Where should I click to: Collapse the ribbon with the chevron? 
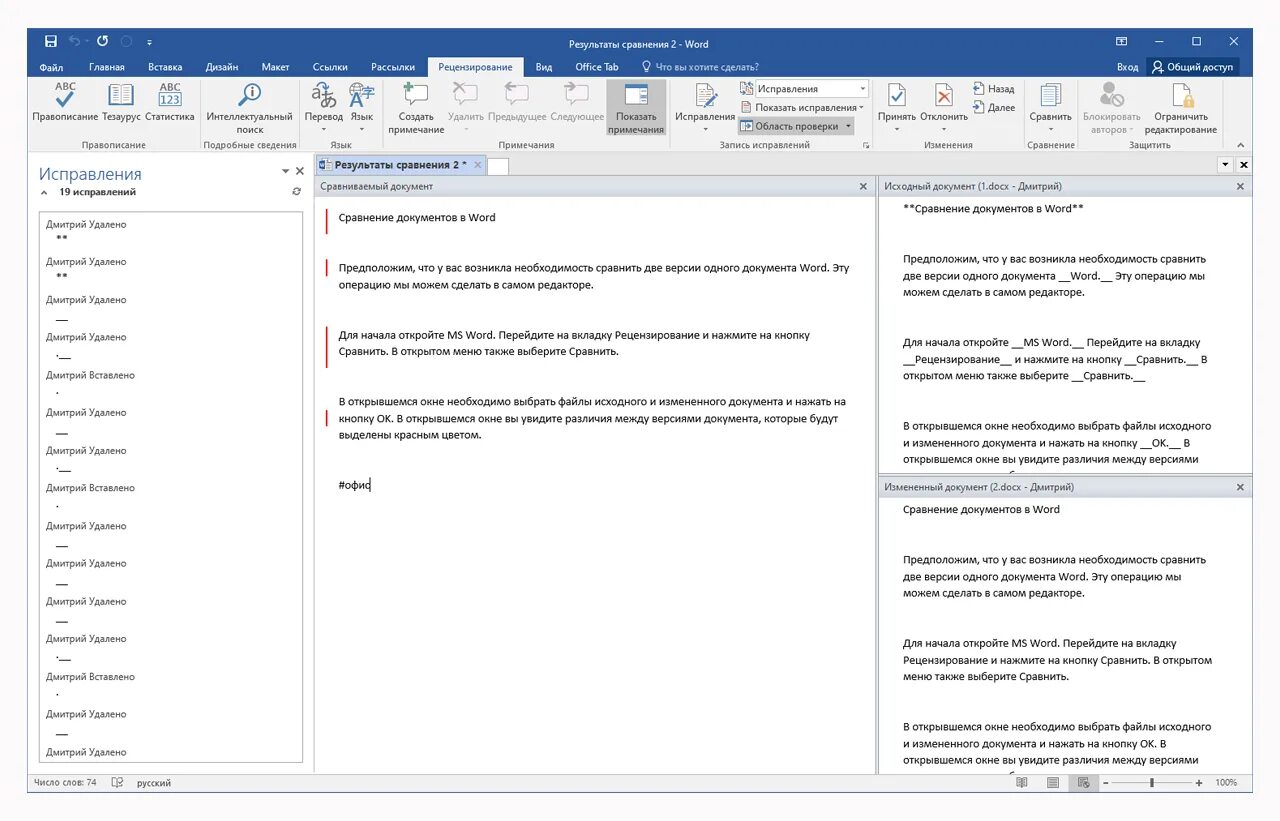[1241, 145]
